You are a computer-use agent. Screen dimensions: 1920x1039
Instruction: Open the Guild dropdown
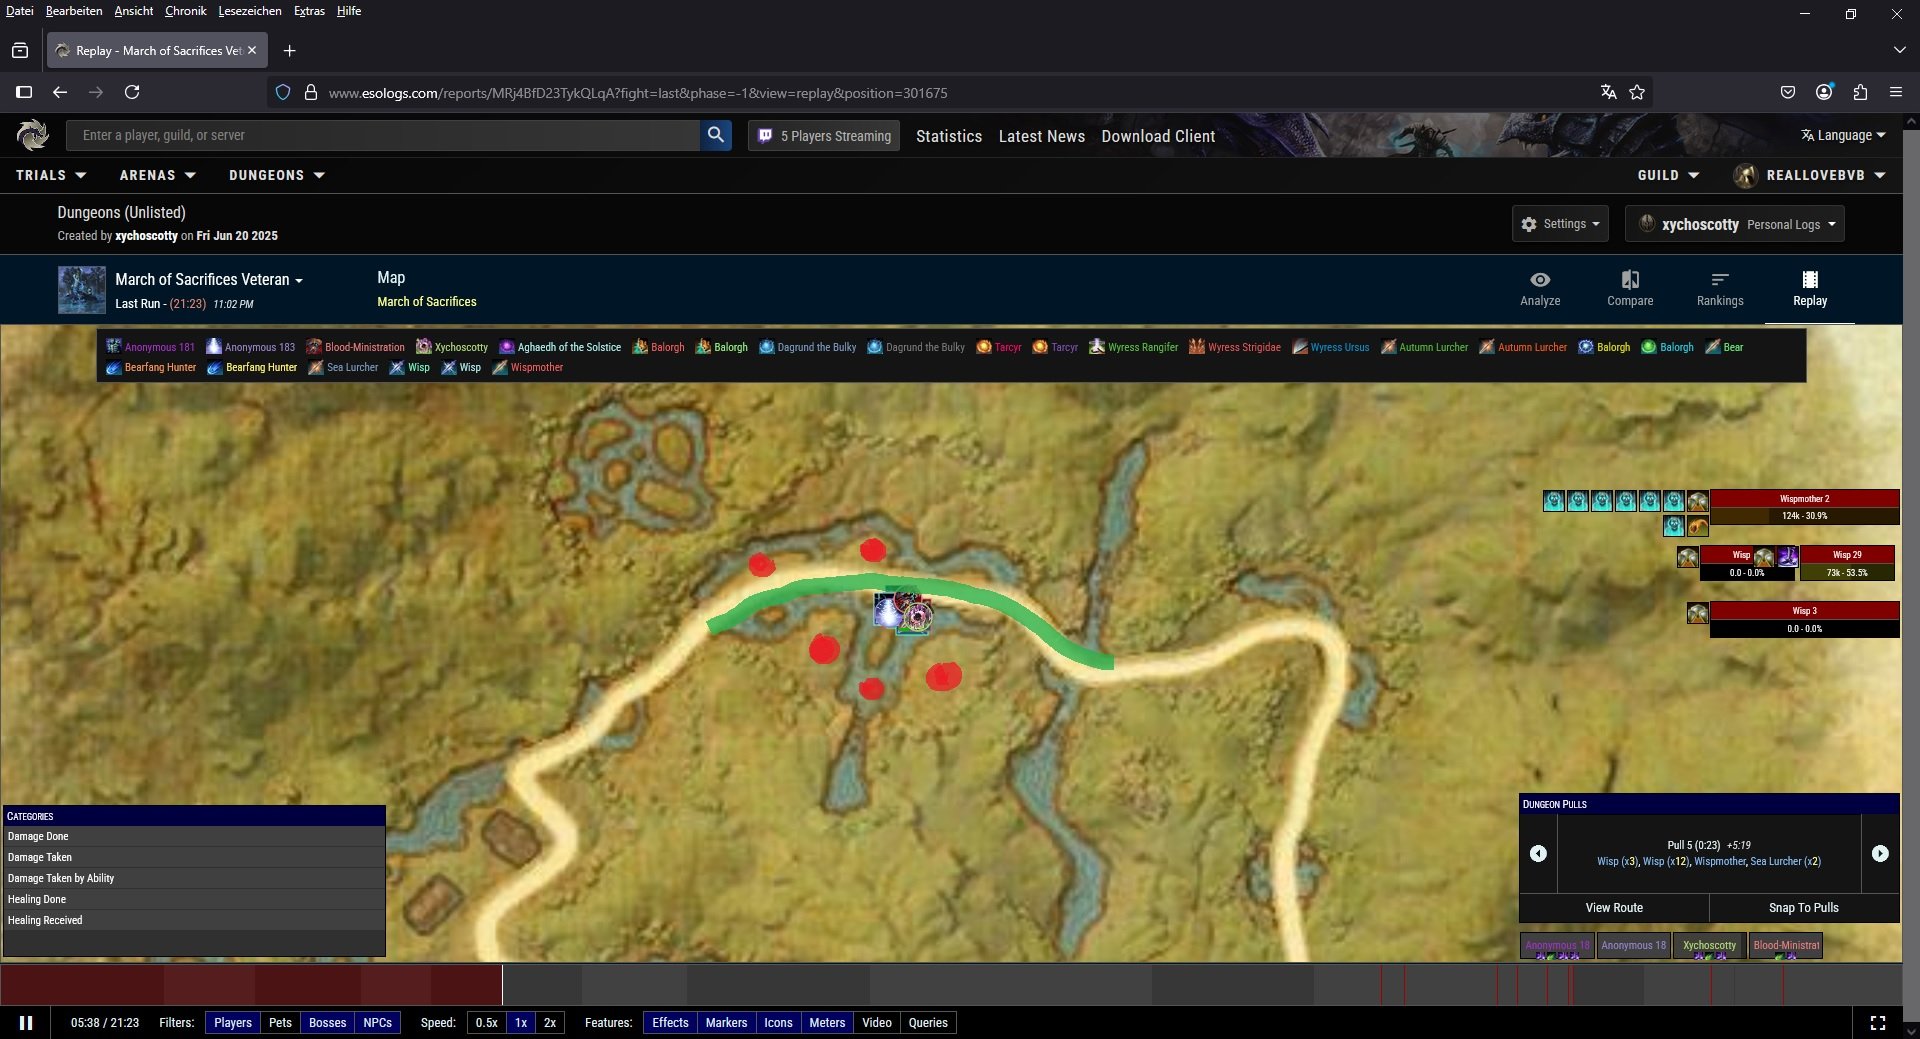coord(1668,175)
